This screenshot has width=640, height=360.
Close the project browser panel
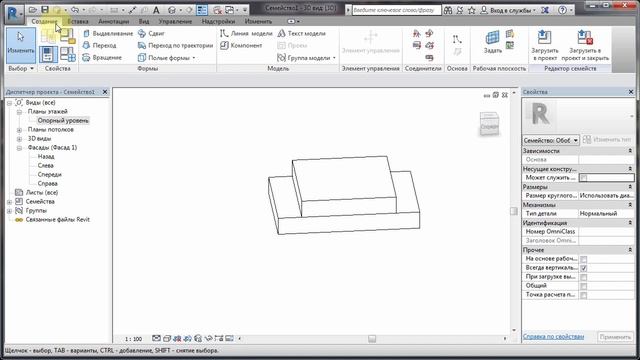(105, 92)
